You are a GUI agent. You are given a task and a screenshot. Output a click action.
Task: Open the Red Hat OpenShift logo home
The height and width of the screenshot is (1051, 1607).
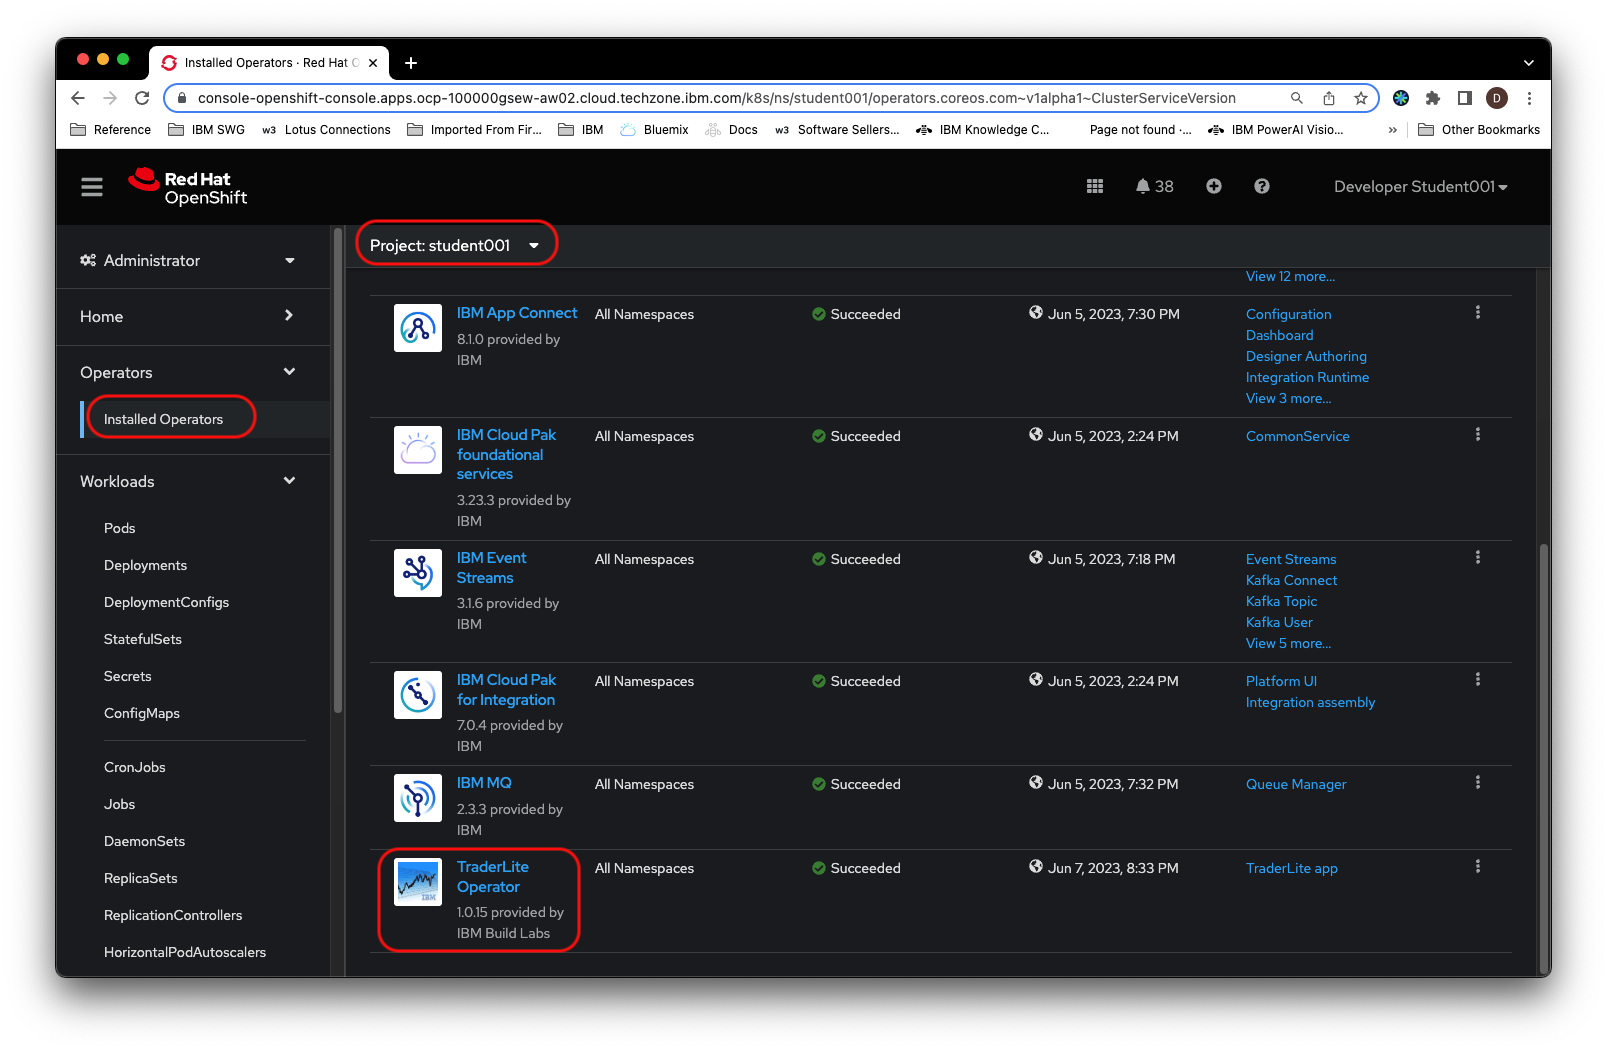(188, 187)
